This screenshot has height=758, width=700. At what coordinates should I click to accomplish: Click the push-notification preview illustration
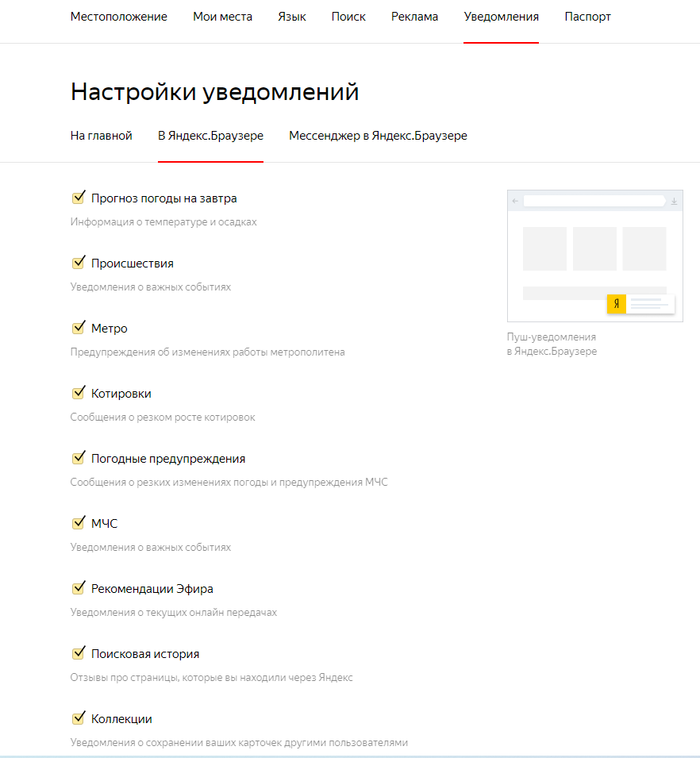pos(595,256)
